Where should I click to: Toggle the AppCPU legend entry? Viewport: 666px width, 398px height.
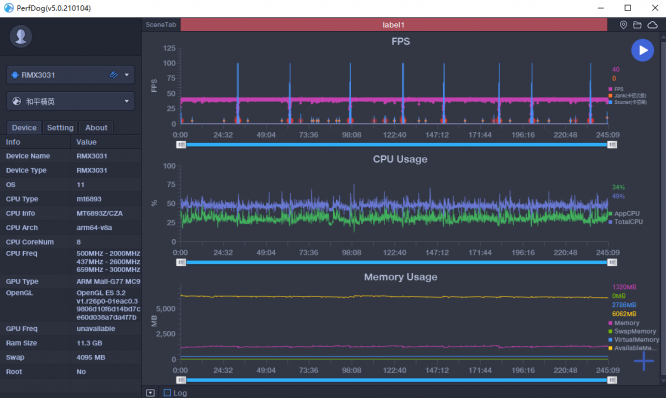pos(624,214)
